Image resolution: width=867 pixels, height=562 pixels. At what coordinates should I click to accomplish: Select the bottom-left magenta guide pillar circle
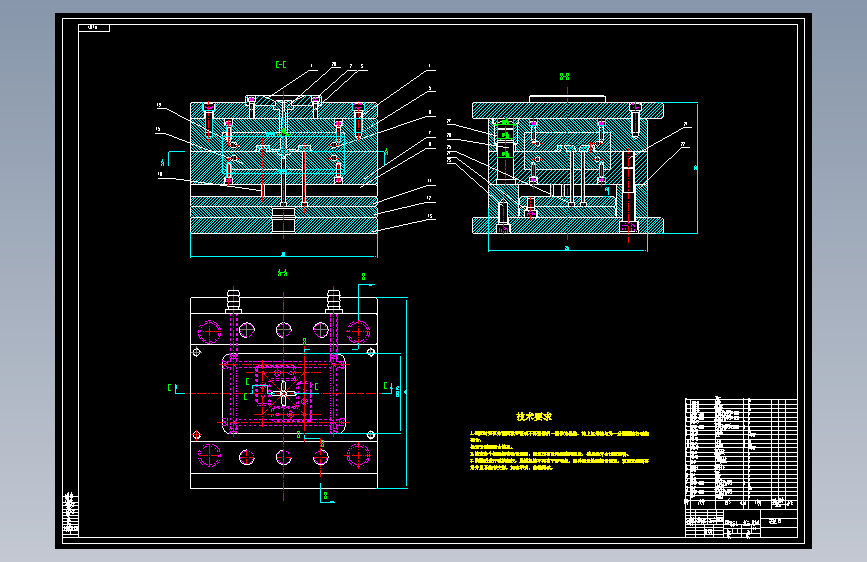pyautogui.click(x=210, y=456)
